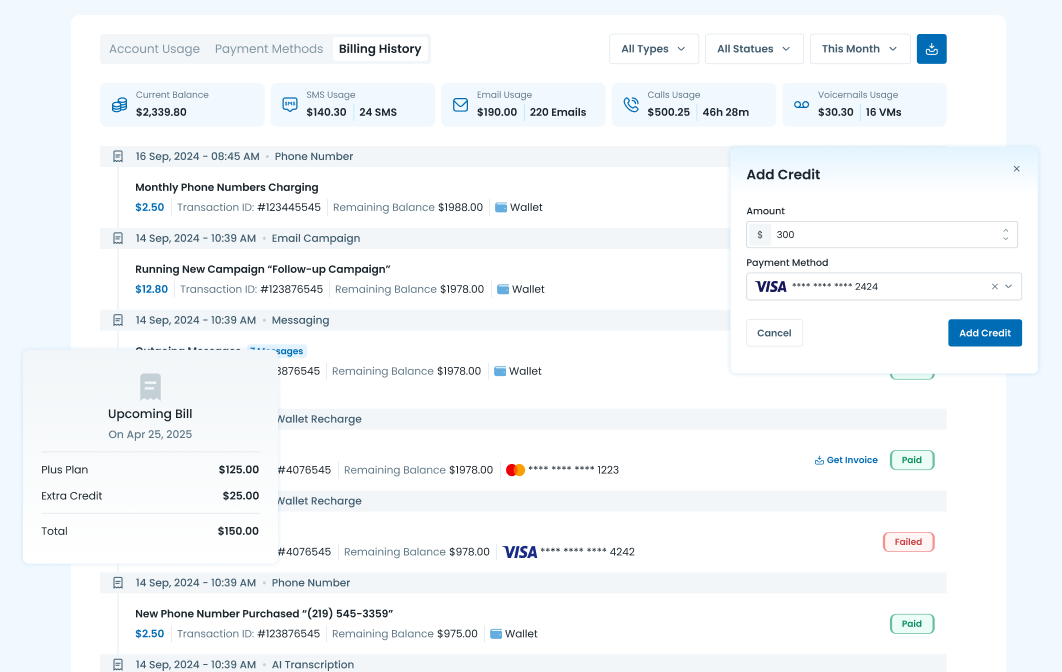Click the Email Usage envelope icon

pos(461,104)
